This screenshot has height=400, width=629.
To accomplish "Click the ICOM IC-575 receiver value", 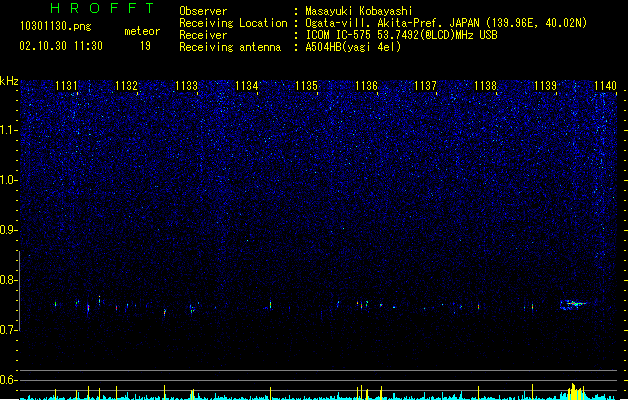I will coord(401,35).
